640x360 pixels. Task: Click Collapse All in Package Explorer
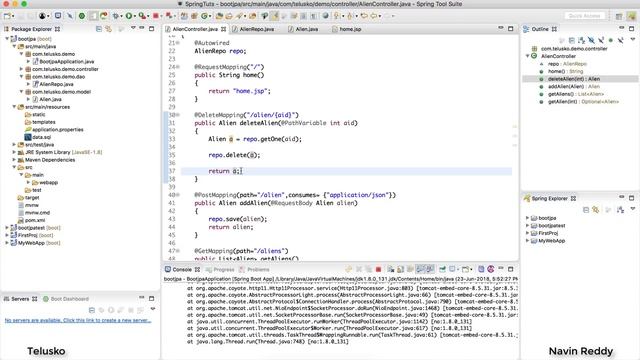[x=99, y=29]
